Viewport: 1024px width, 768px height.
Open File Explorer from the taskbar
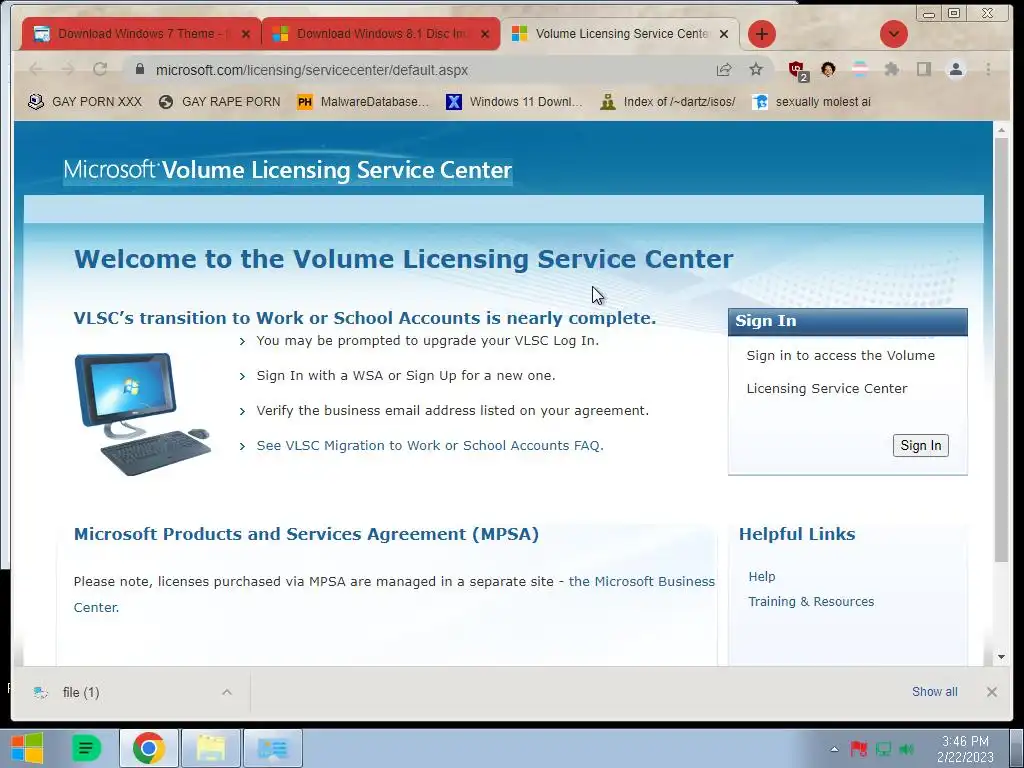click(x=211, y=748)
